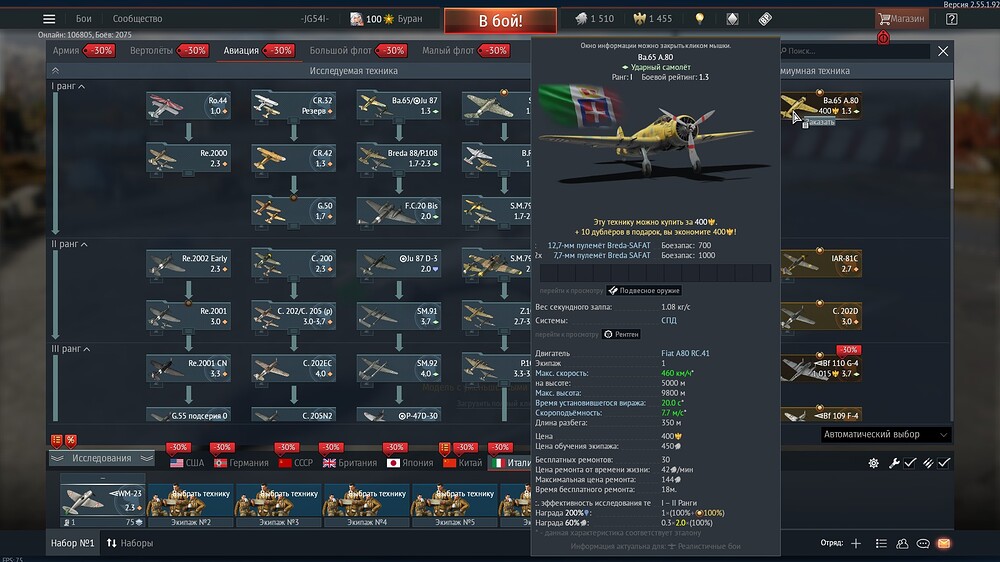Click the Ba.65 A.80 aircraft preview image
Image resolution: width=1000 pixels, height=562 pixels.
655,134
